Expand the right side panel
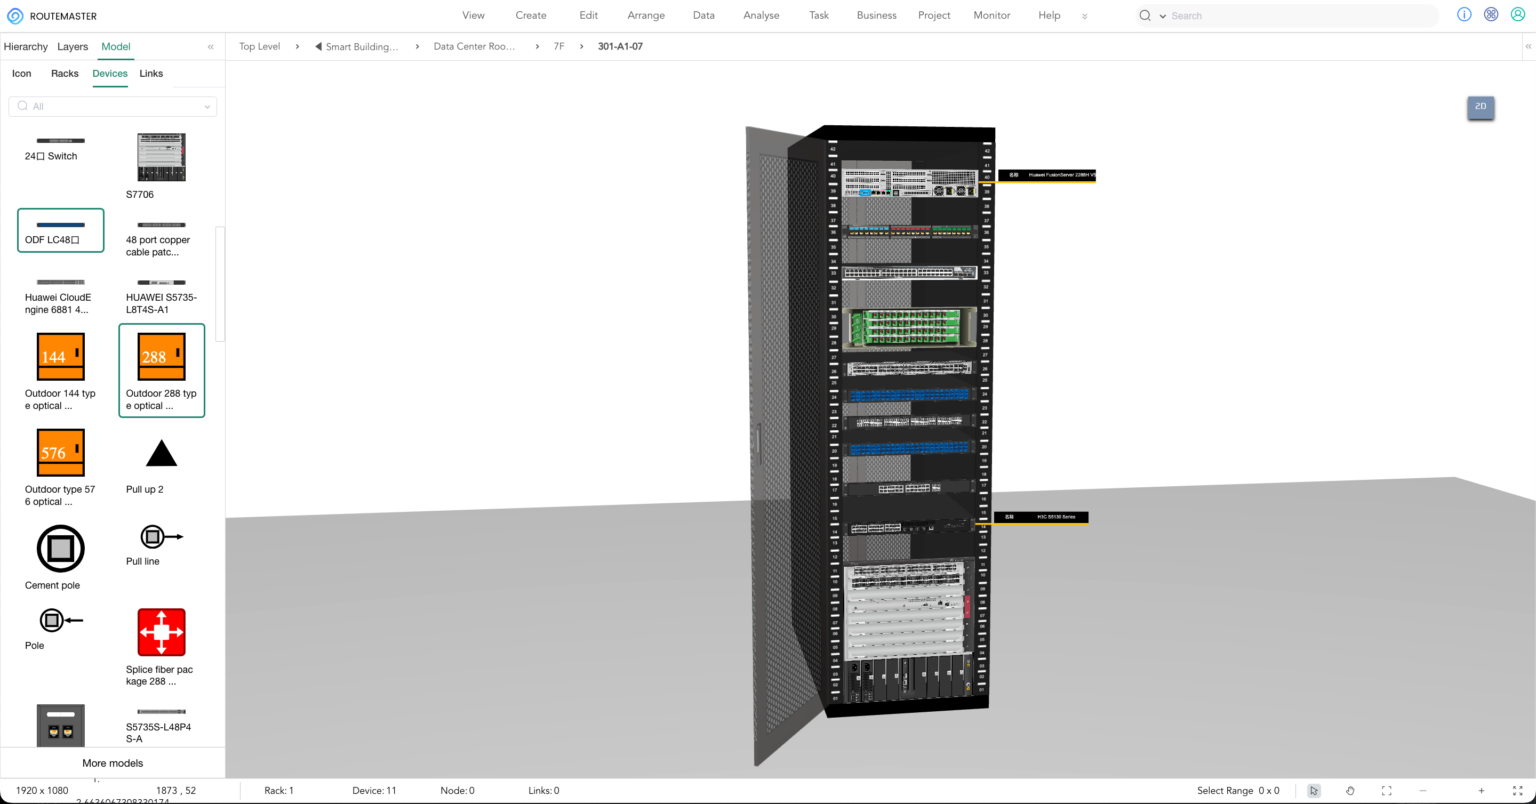Screen dimensions: 1536x804 (1527, 47)
